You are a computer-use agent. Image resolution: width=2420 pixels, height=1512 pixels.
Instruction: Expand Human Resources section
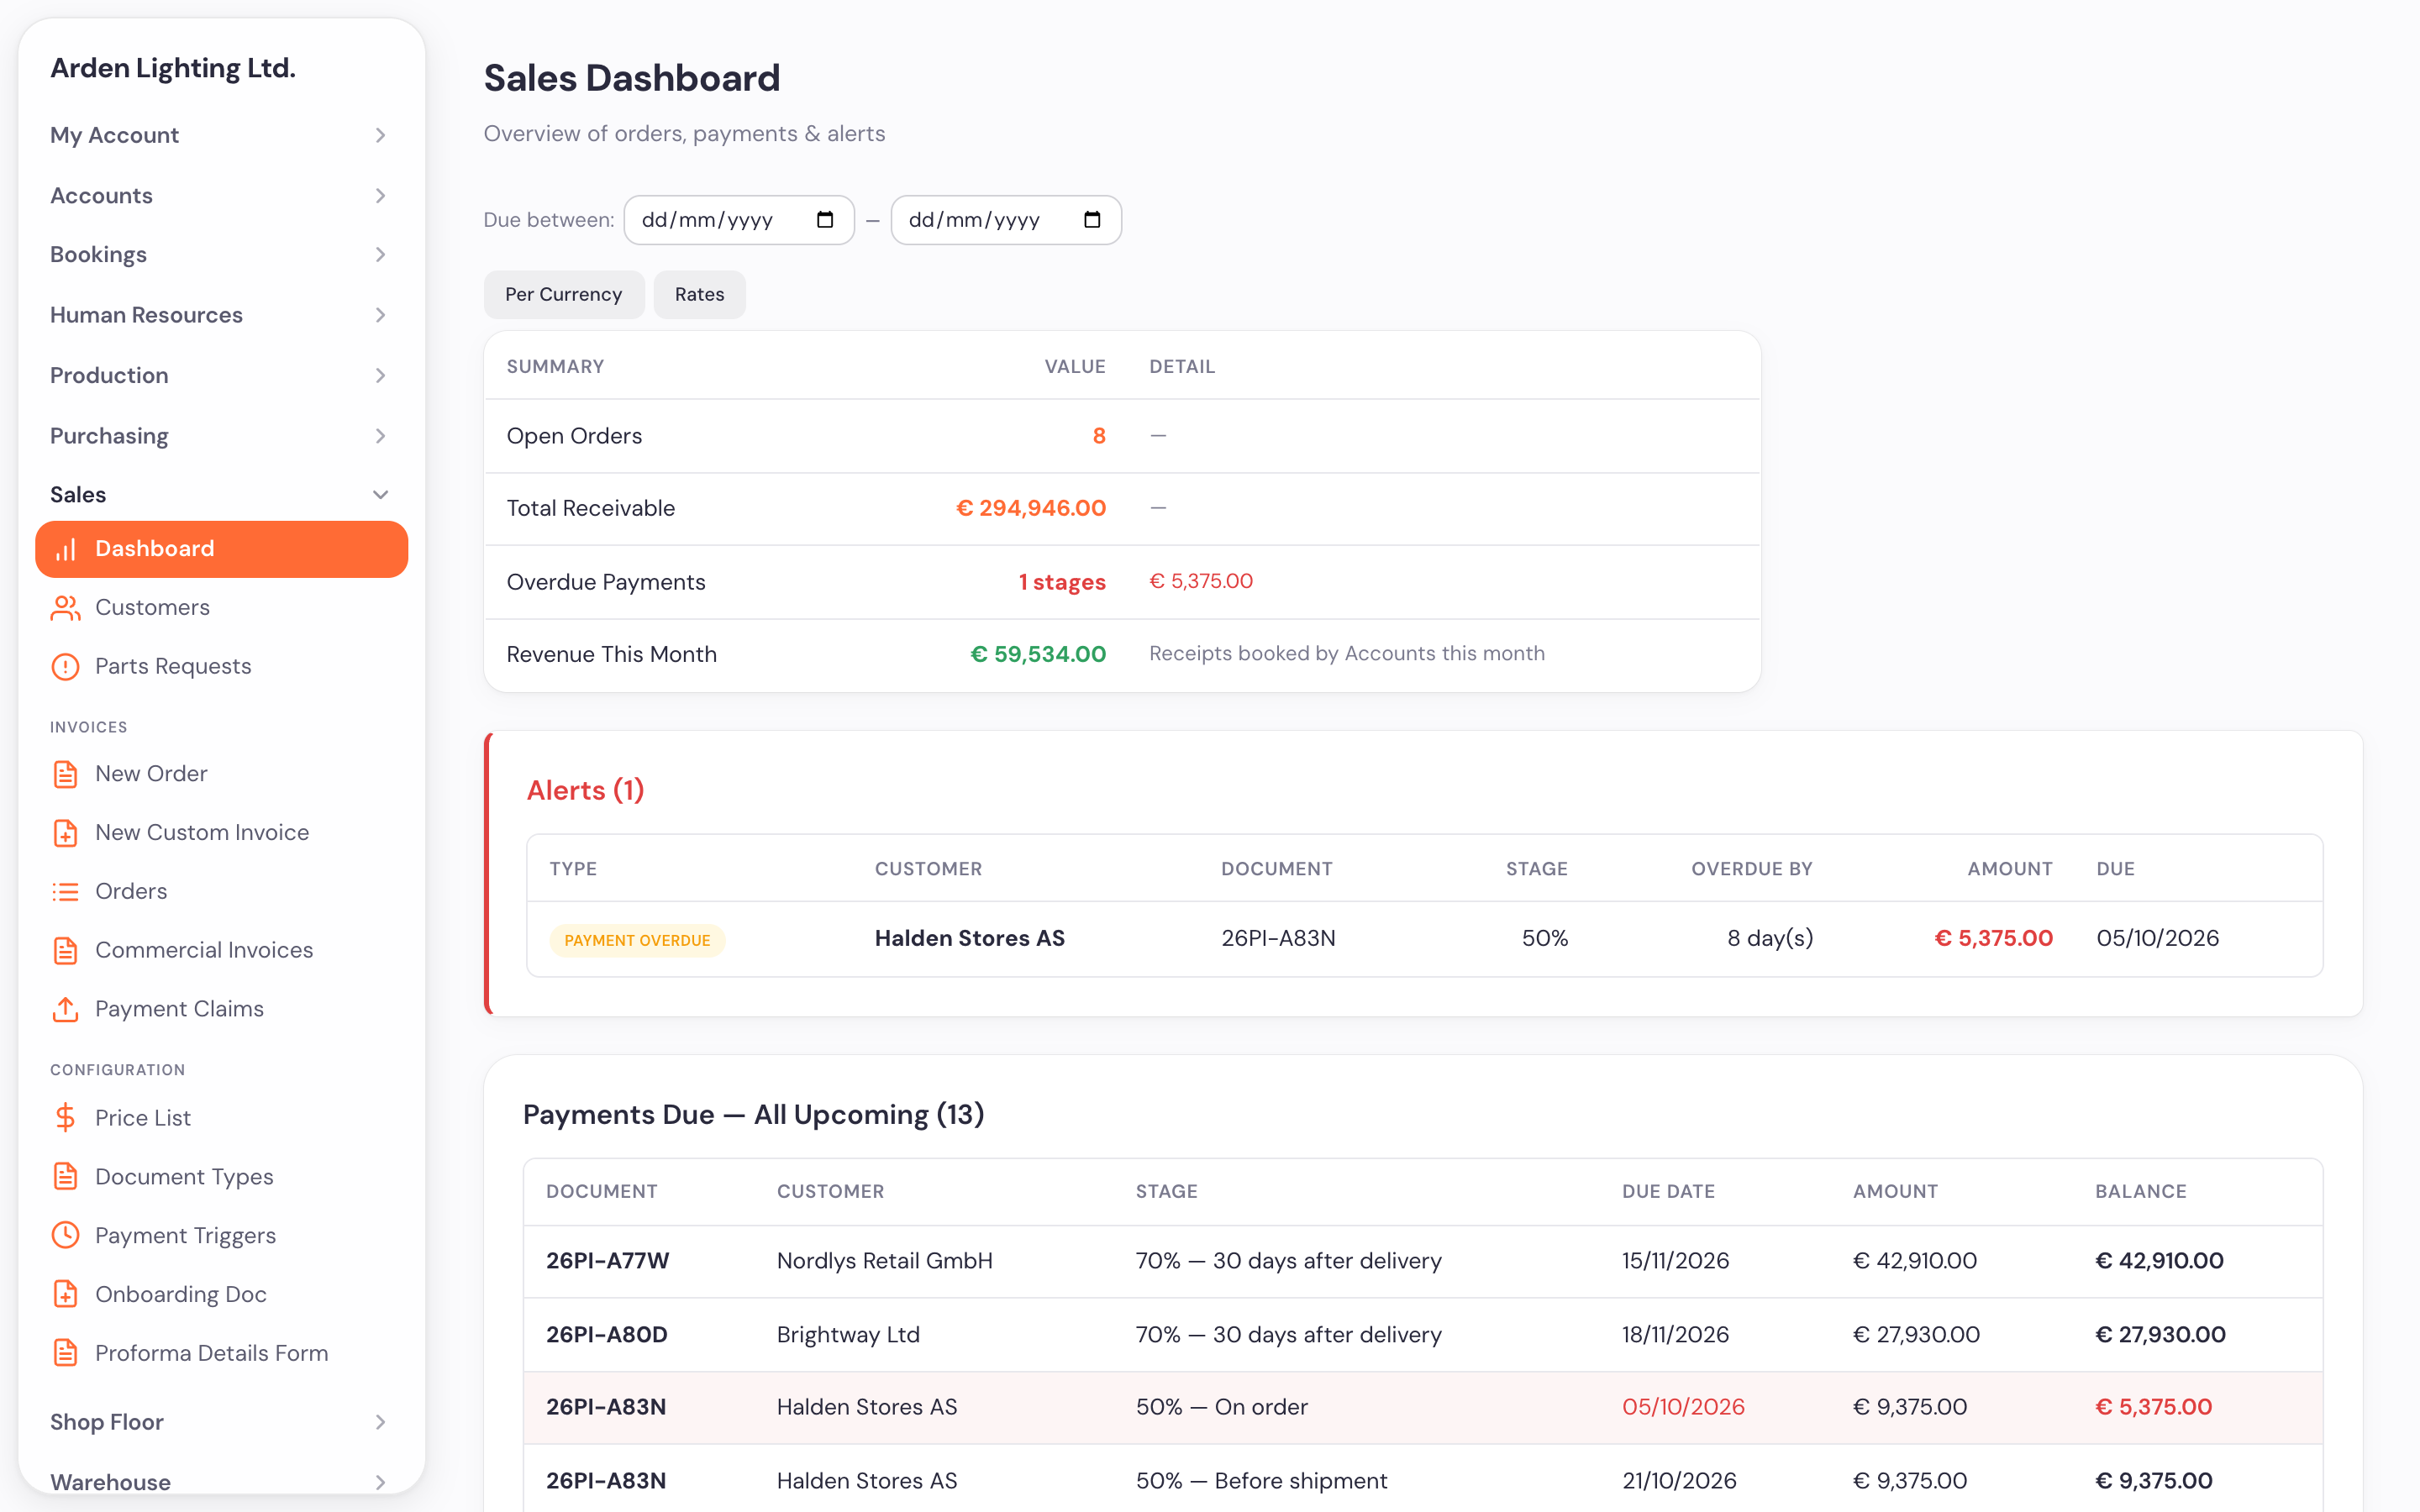pyautogui.click(x=220, y=315)
